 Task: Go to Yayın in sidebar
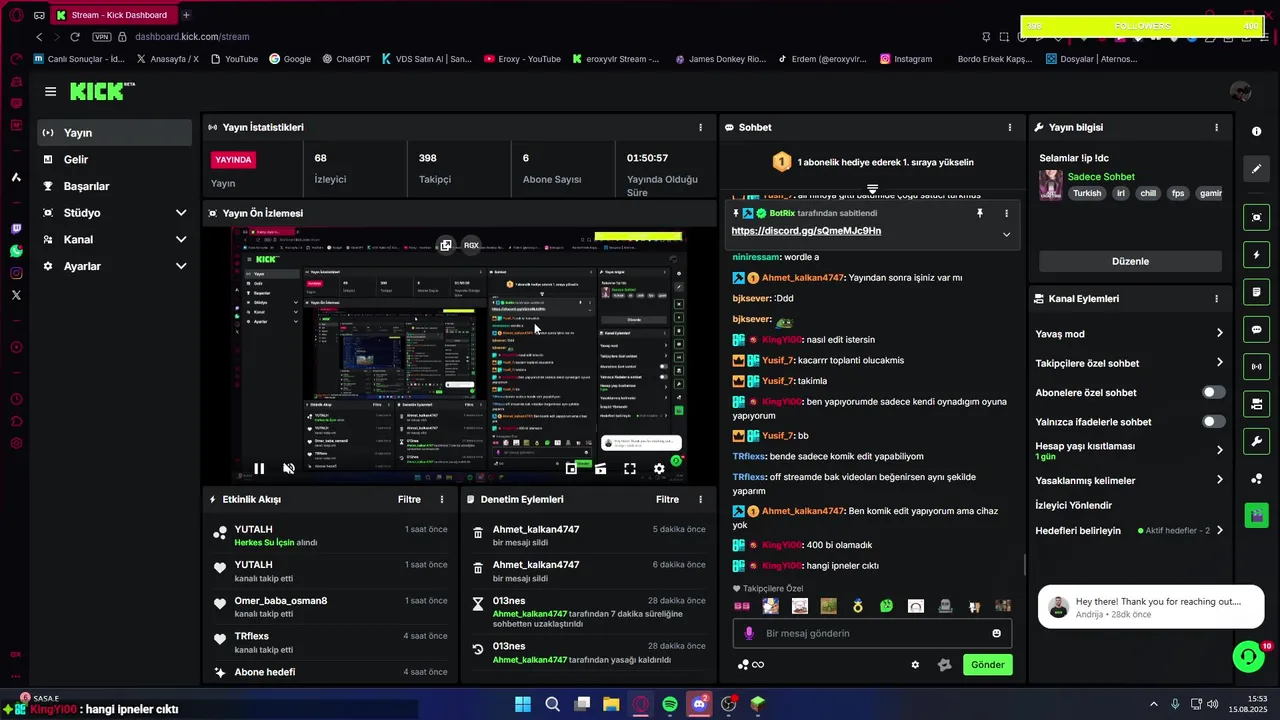pos(115,132)
